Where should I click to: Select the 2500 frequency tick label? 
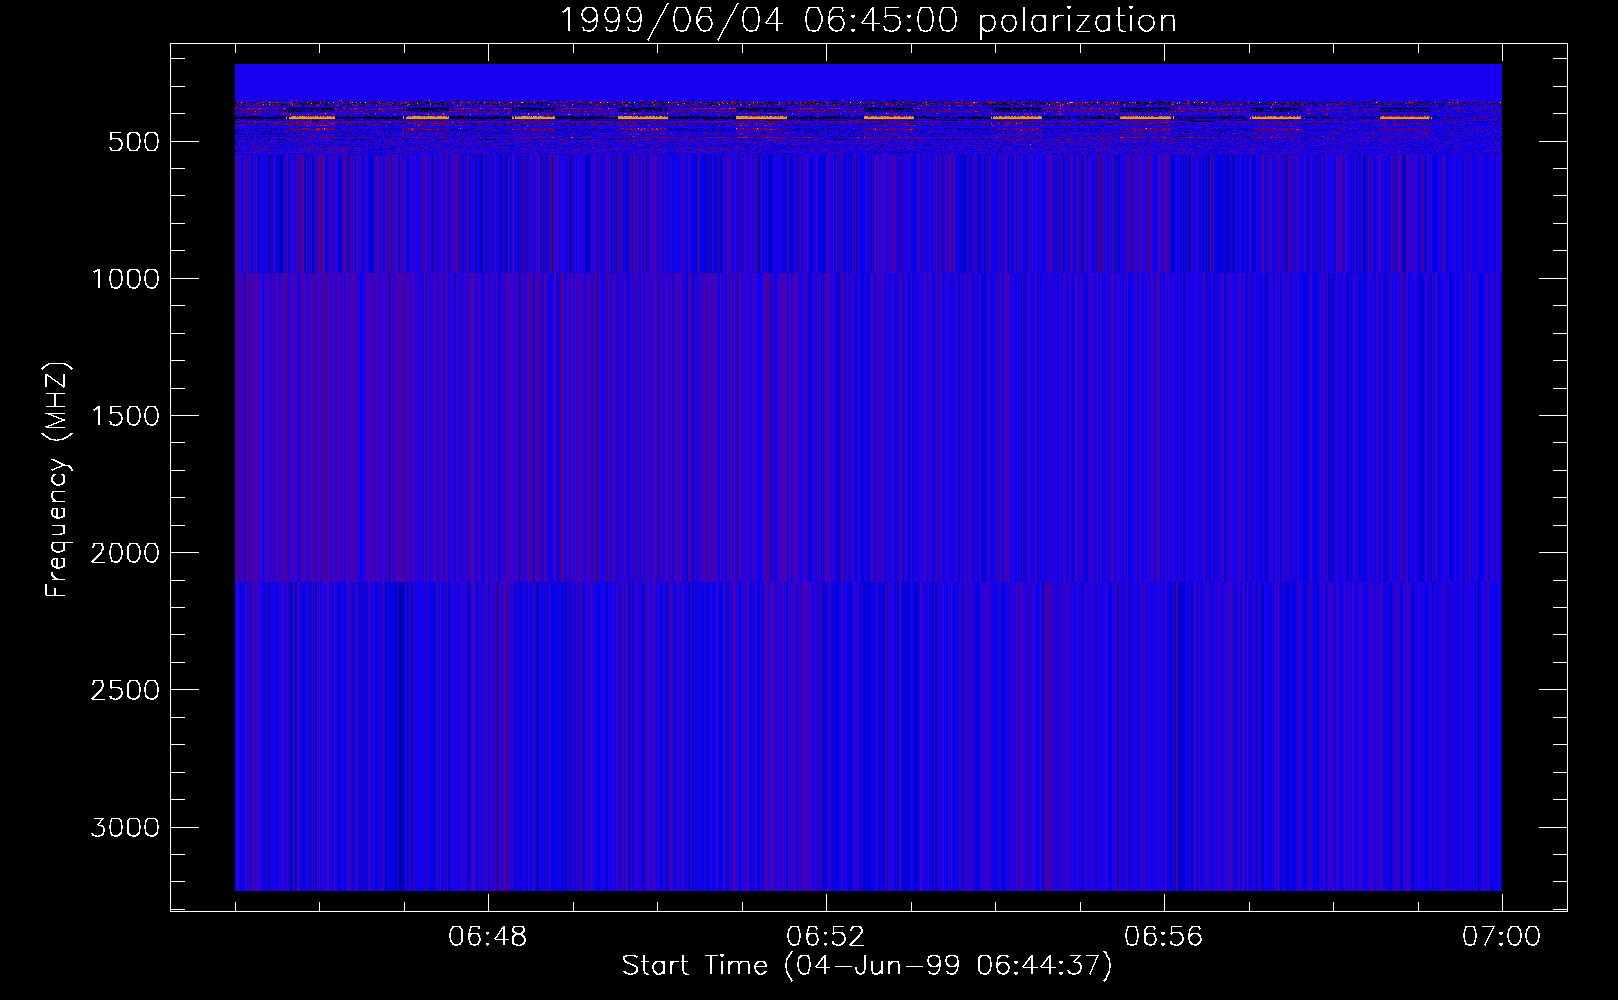tap(126, 690)
